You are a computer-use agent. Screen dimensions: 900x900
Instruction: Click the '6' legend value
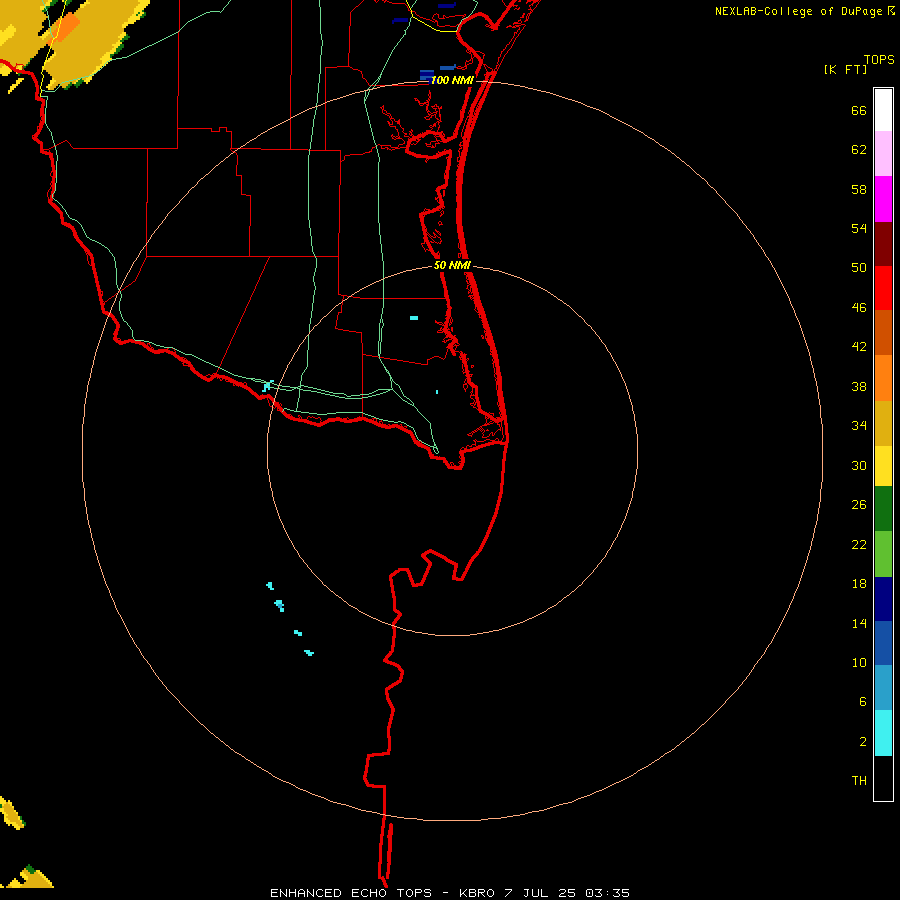(863, 701)
